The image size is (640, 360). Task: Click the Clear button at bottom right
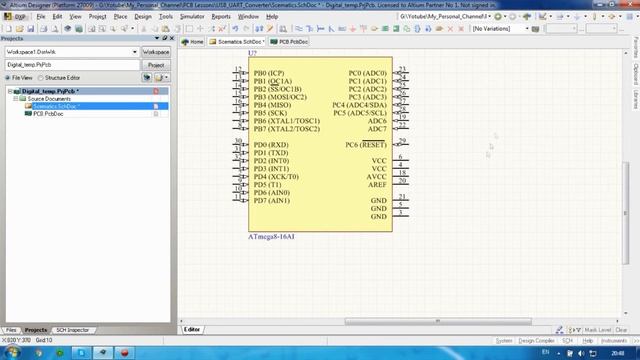pyautogui.click(x=621, y=330)
